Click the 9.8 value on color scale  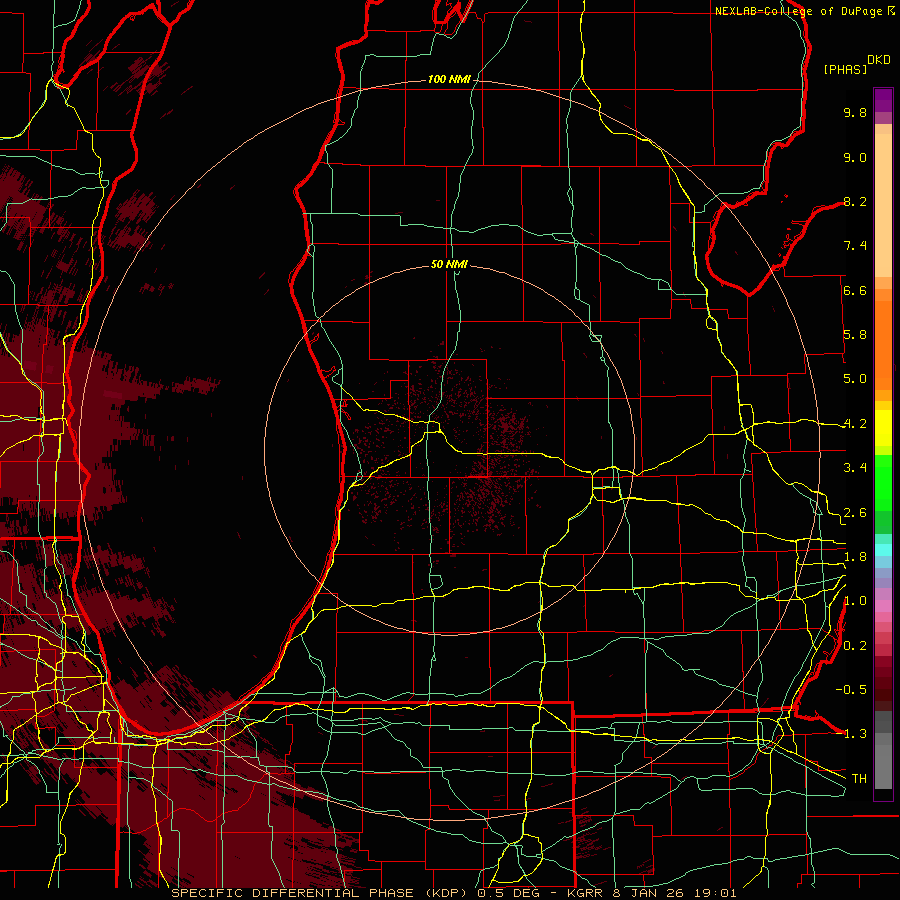pyautogui.click(x=855, y=112)
